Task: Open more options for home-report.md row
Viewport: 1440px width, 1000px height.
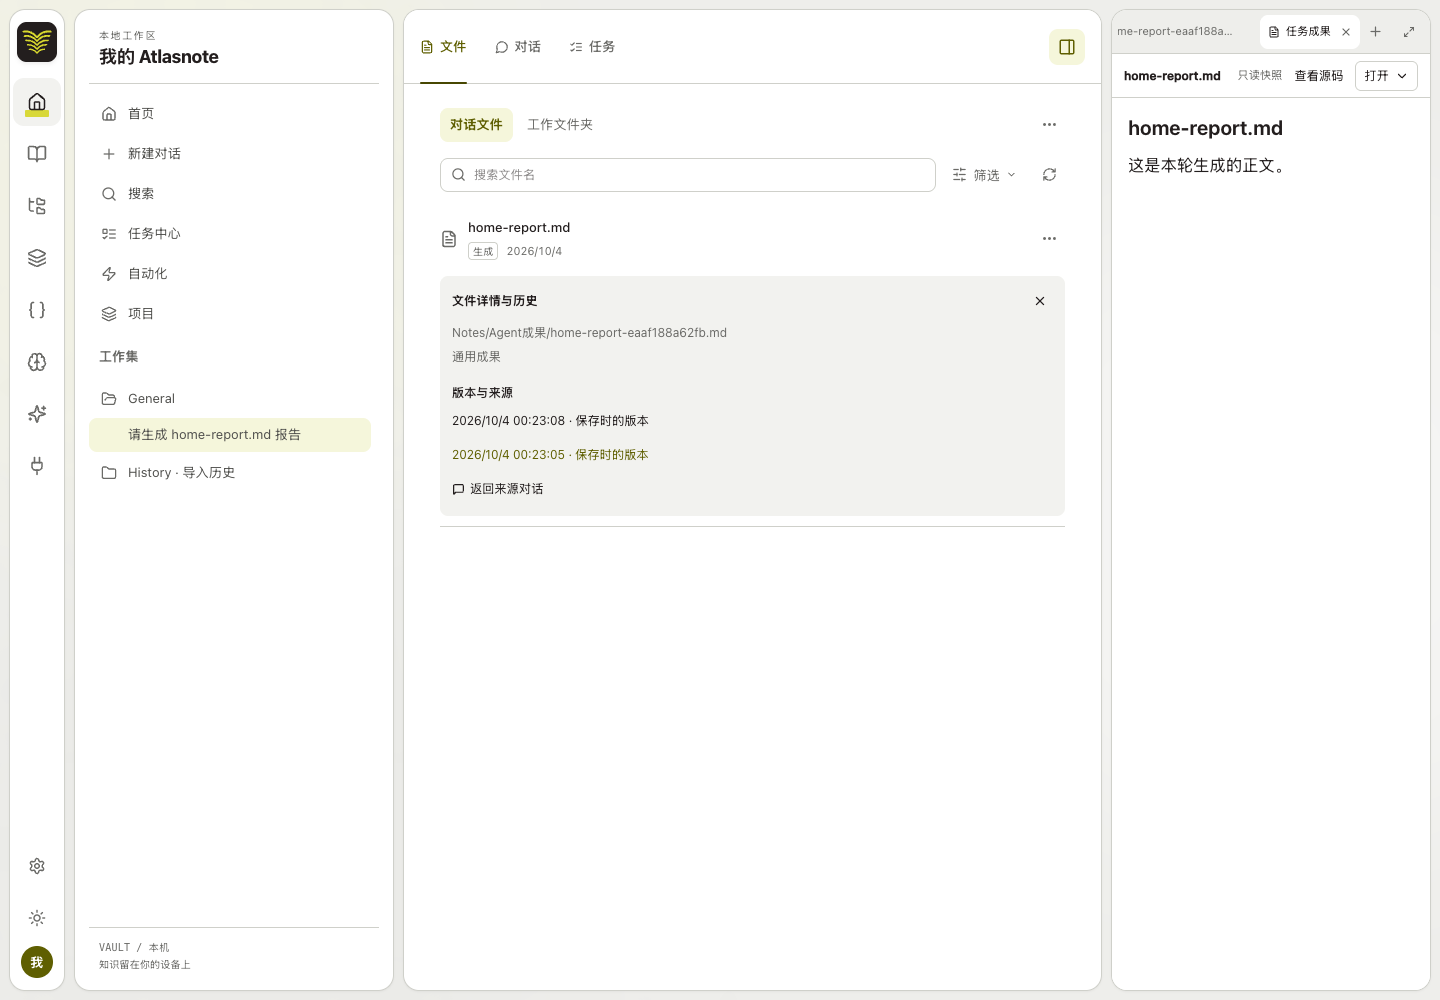Action: [1049, 239]
